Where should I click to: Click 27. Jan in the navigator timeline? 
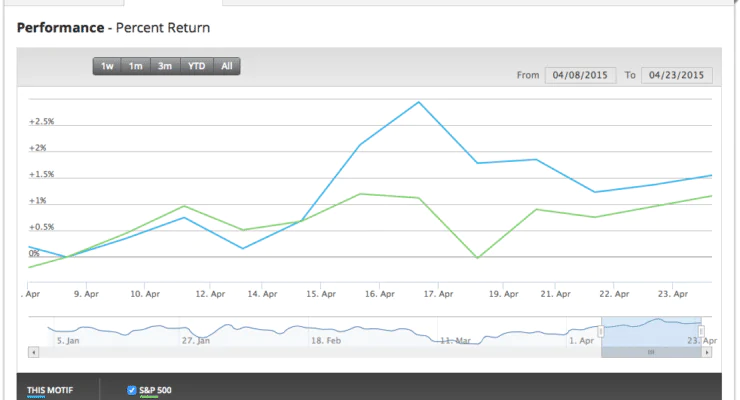pos(196,341)
